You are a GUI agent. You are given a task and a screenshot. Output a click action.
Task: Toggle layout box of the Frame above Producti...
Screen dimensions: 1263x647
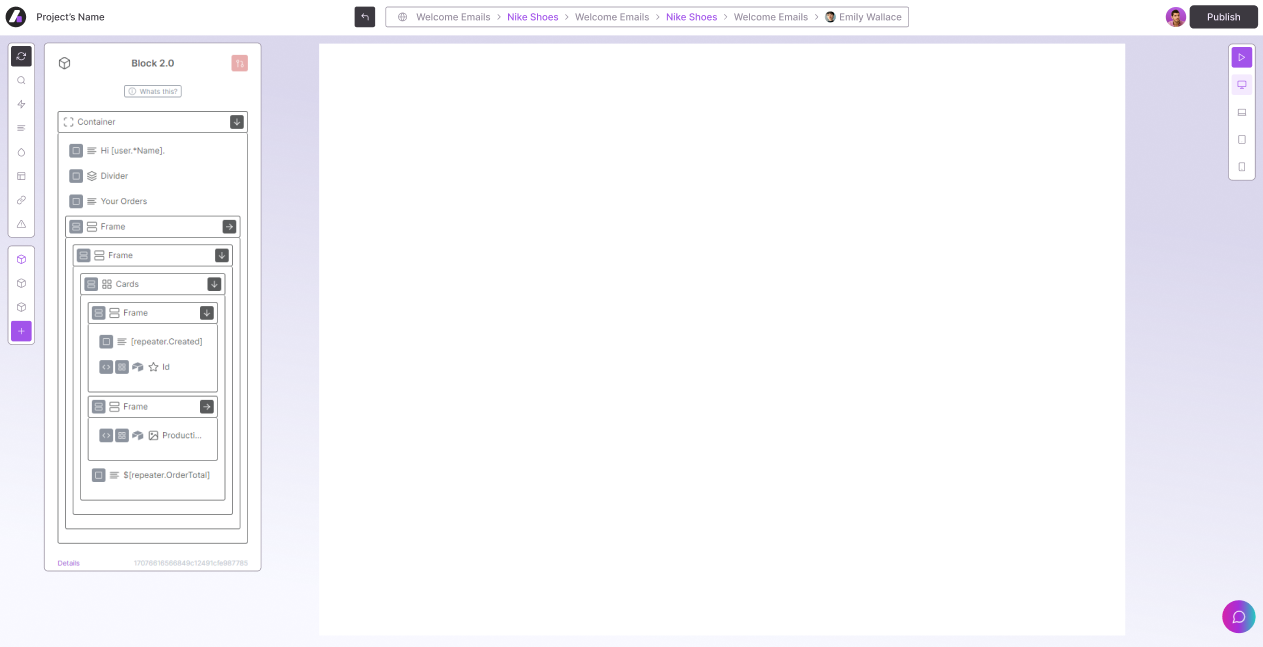point(99,407)
